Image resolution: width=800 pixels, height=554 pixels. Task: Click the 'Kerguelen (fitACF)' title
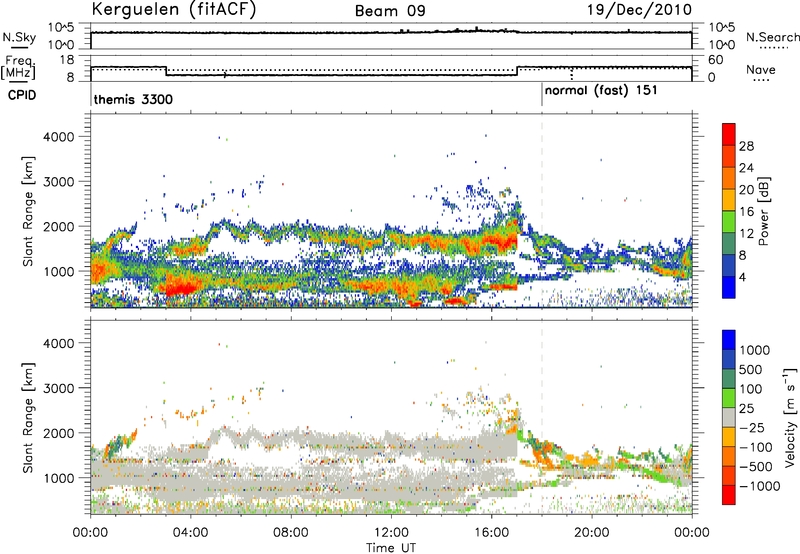[173, 10]
